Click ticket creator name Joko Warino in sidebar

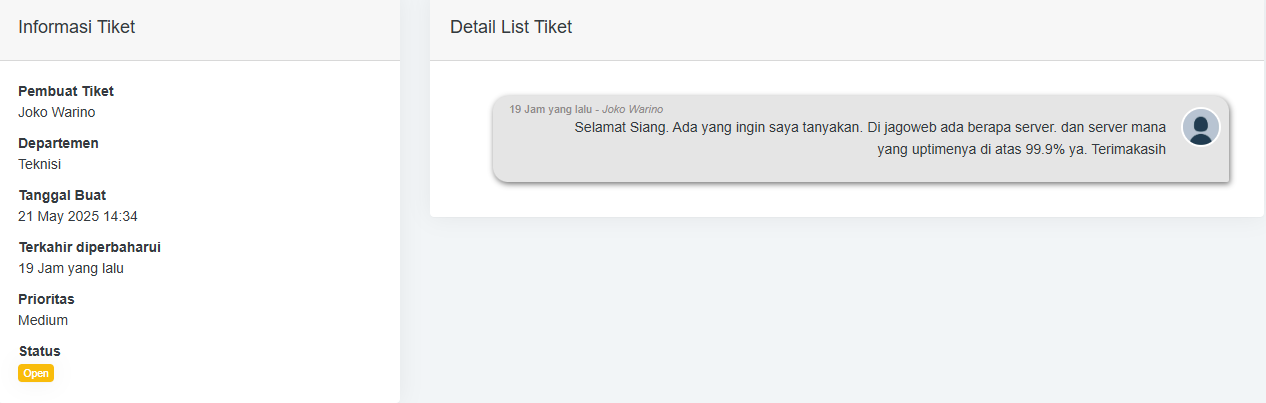point(57,112)
